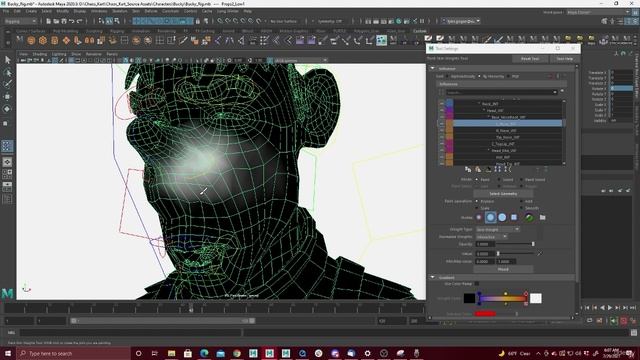Click Hammer weights icon below influence list
The height and width of the screenshot is (360, 640).
click(488, 169)
